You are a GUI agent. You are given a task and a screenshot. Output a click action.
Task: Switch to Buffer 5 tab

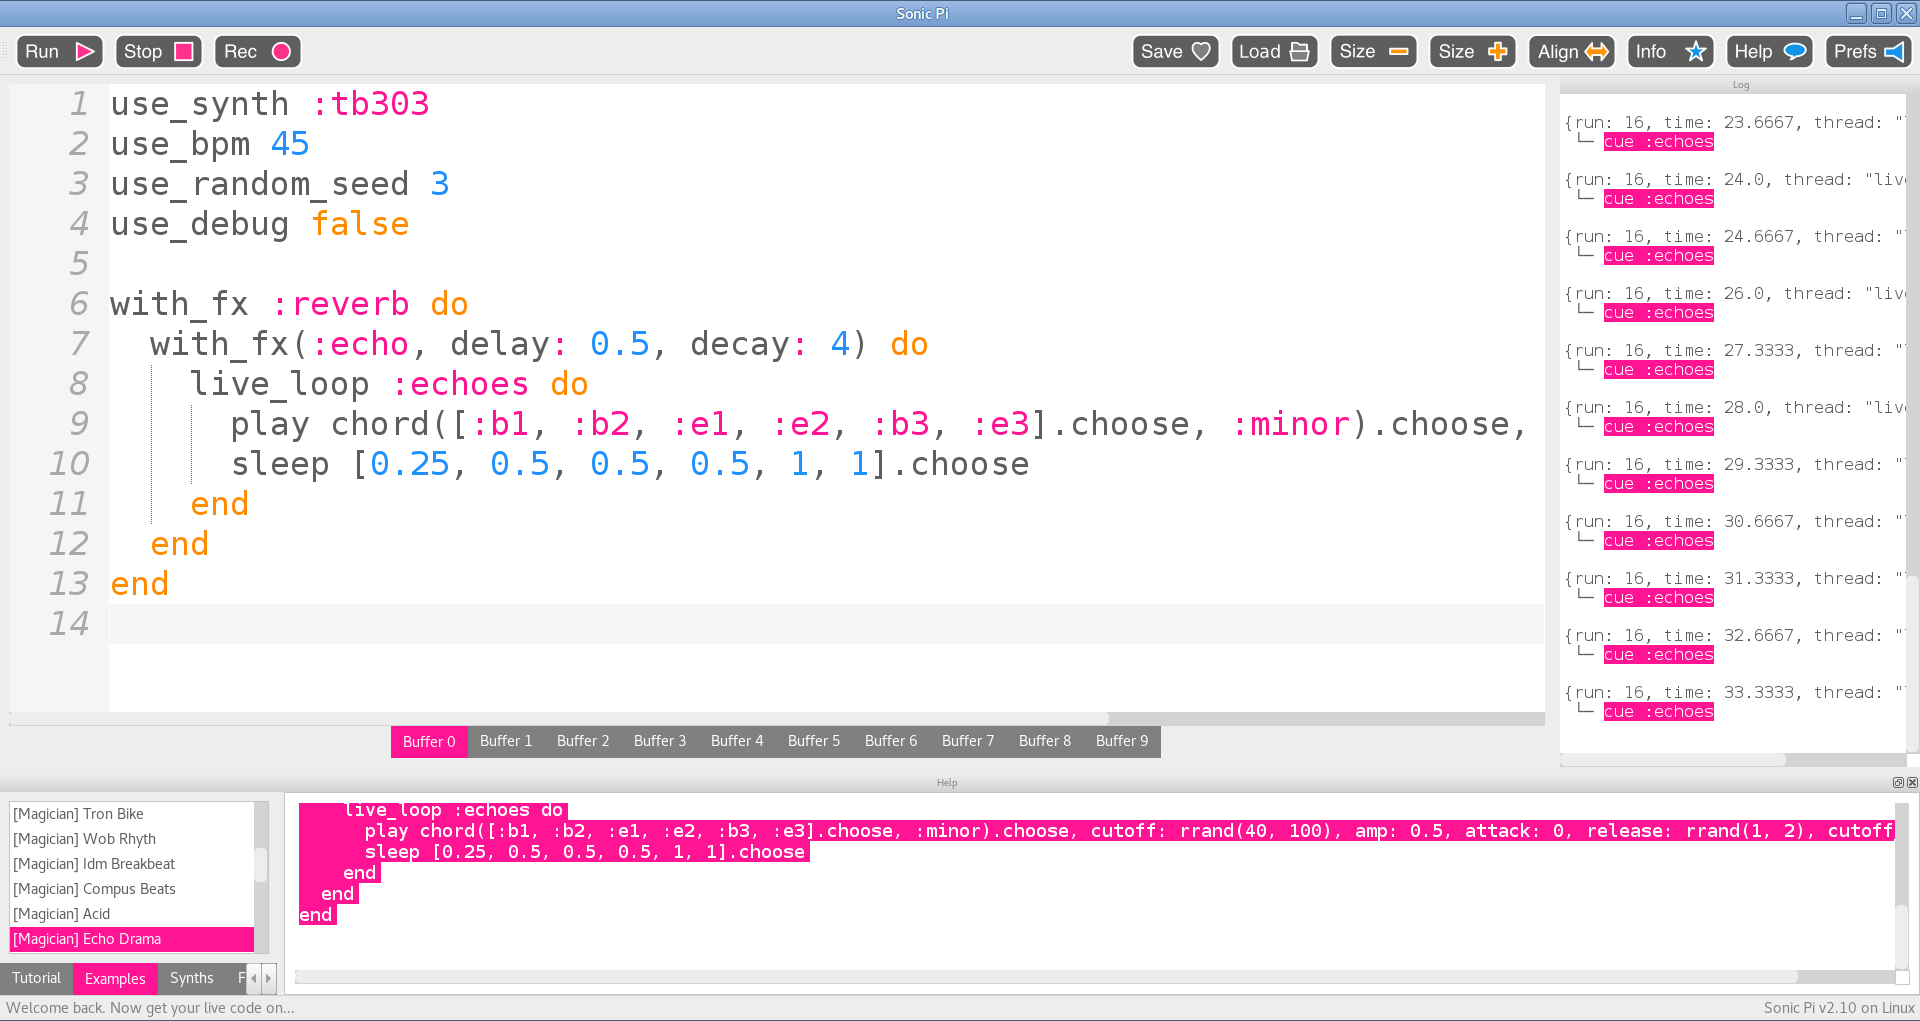(814, 741)
